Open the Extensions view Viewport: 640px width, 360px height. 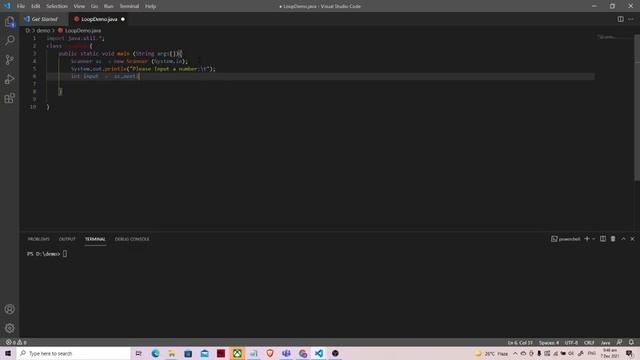tap(9, 98)
